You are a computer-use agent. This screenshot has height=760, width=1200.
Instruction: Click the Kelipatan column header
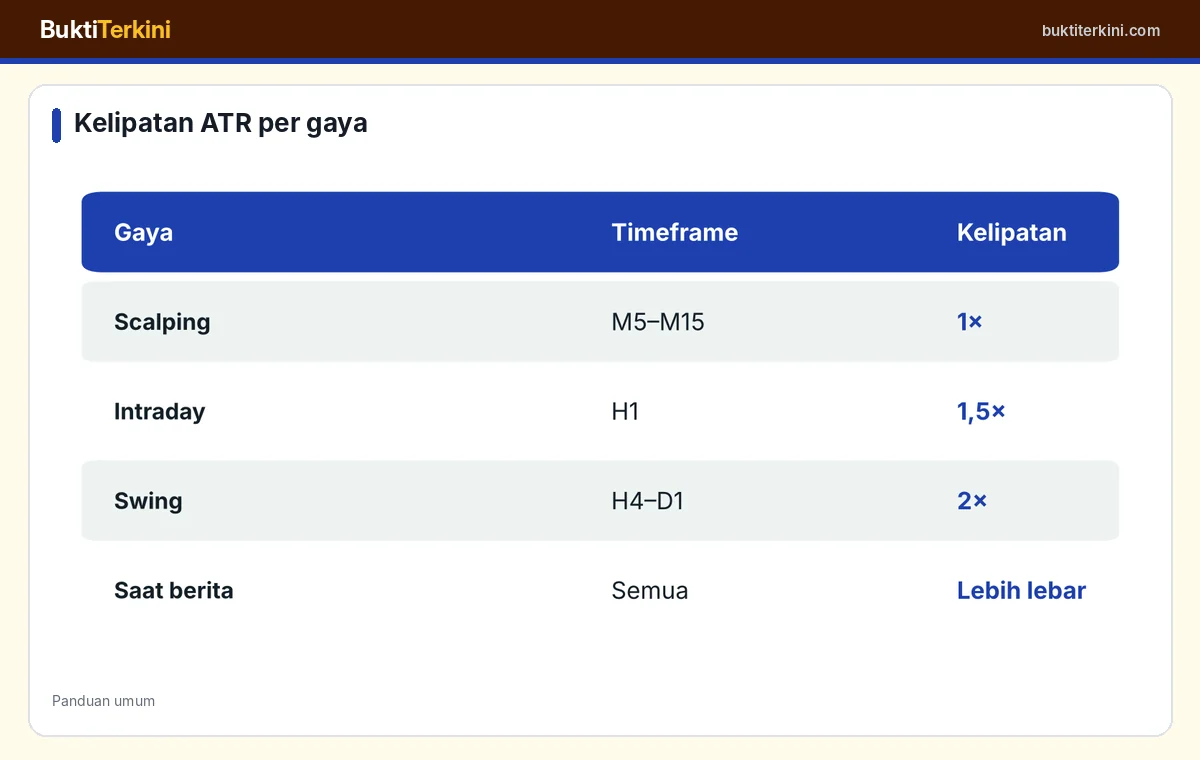click(1011, 232)
